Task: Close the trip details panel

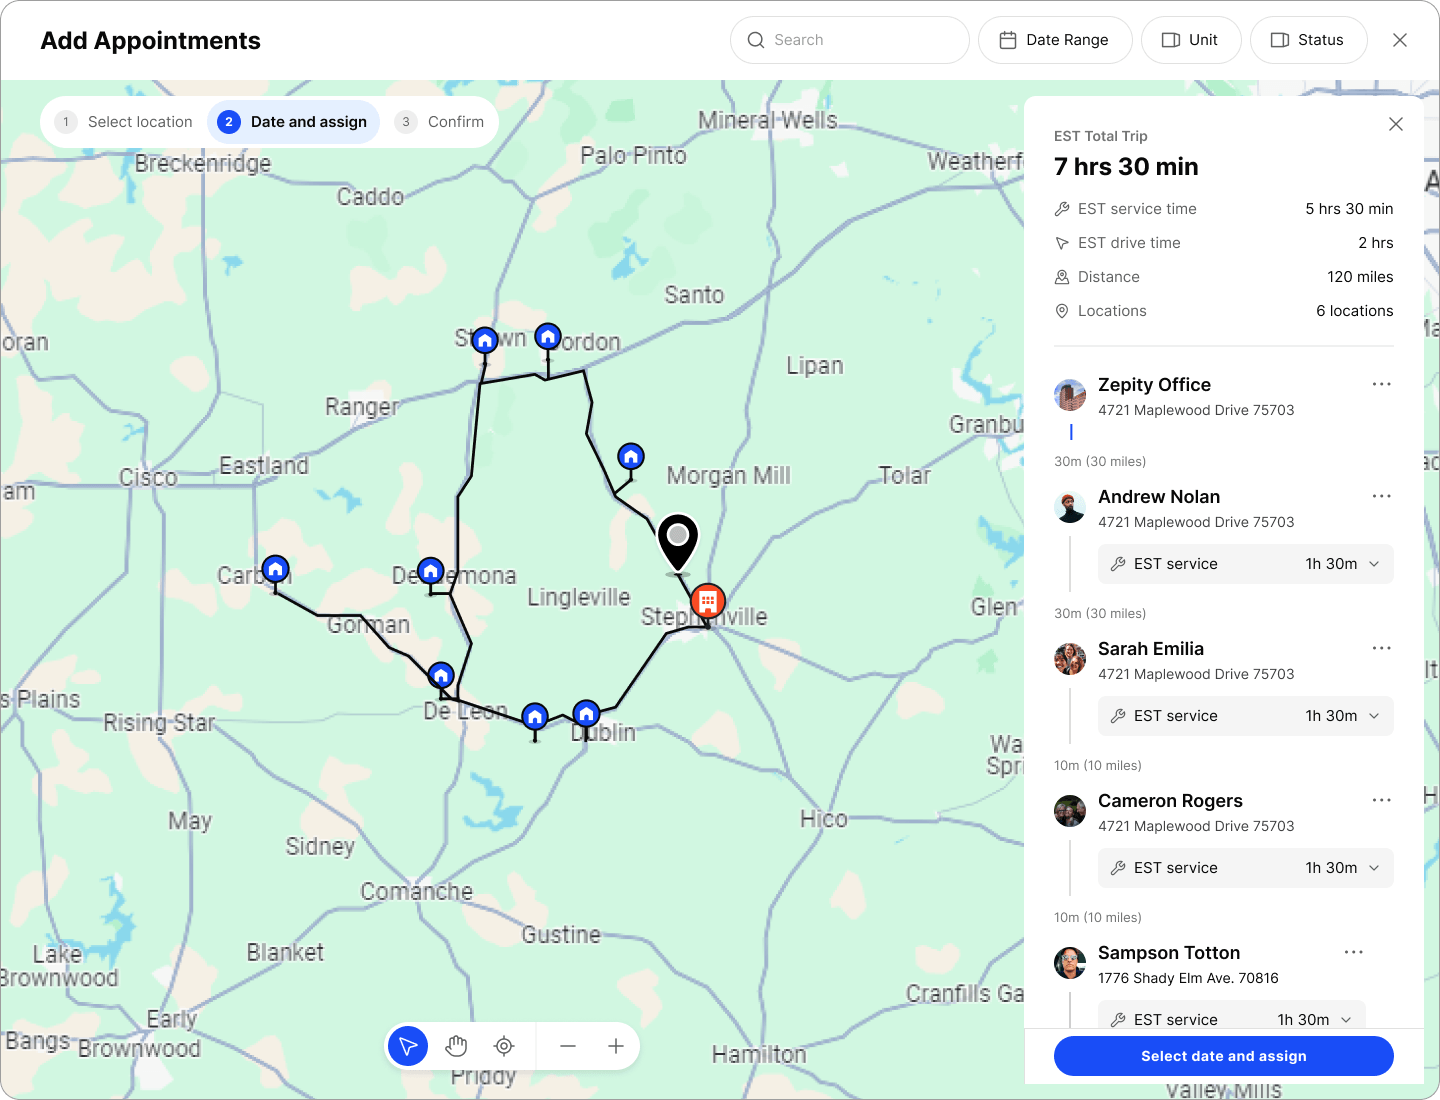Action: (x=1396, y=124)
